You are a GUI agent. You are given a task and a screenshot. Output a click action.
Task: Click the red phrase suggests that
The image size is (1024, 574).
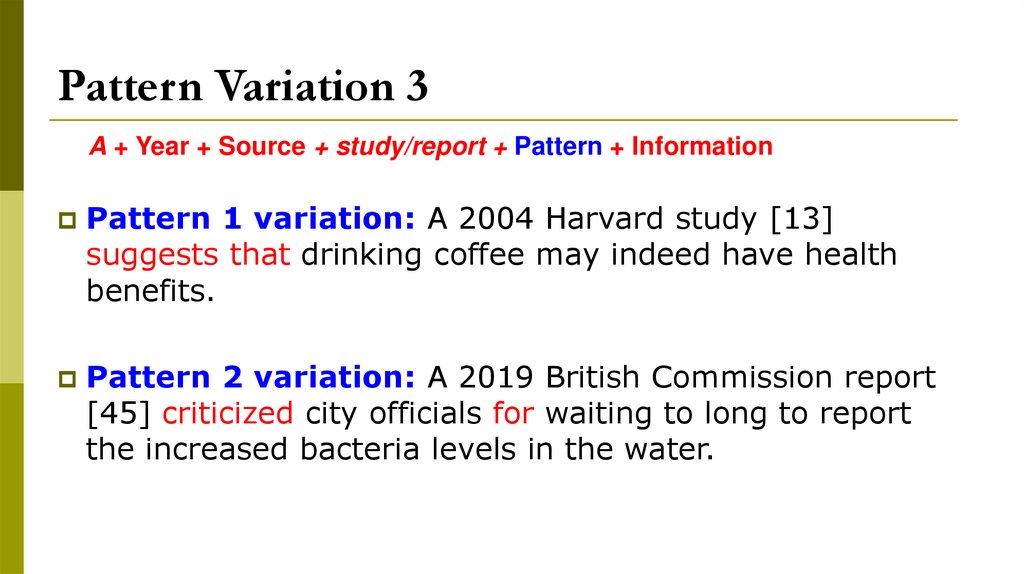point(188,254)
